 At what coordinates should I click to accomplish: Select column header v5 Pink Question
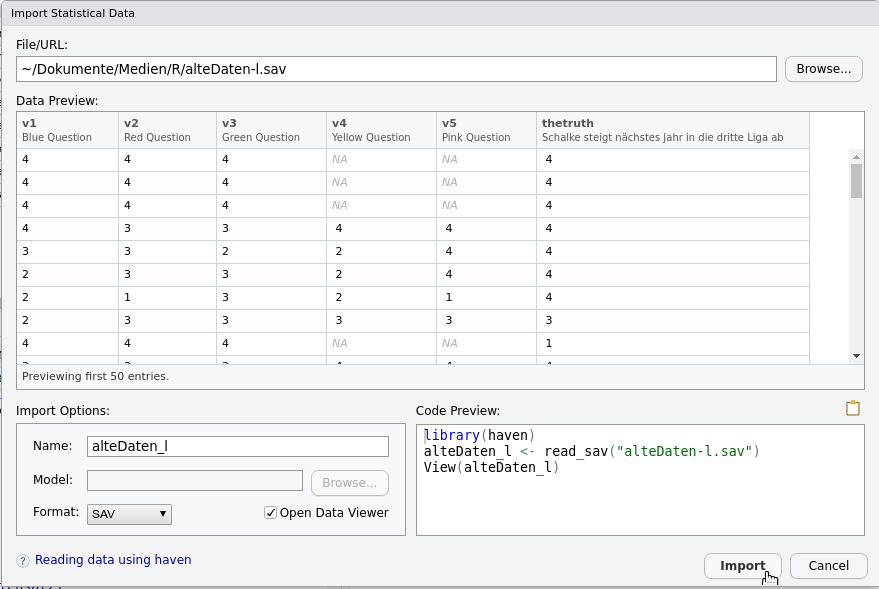coord(486,130)
